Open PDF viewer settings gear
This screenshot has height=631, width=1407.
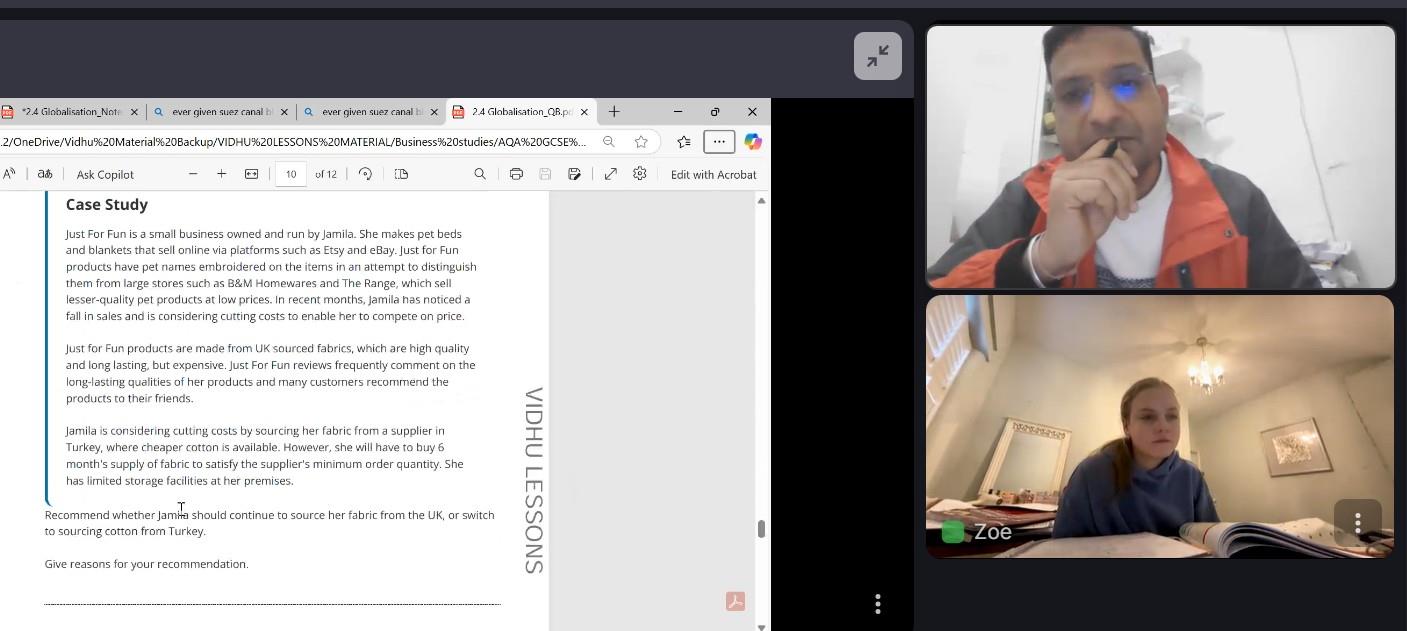pos(640,174)
